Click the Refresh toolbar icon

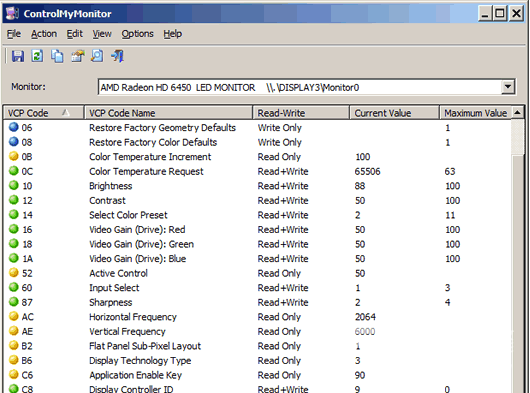pyautogui.click(x=37, y=56)
